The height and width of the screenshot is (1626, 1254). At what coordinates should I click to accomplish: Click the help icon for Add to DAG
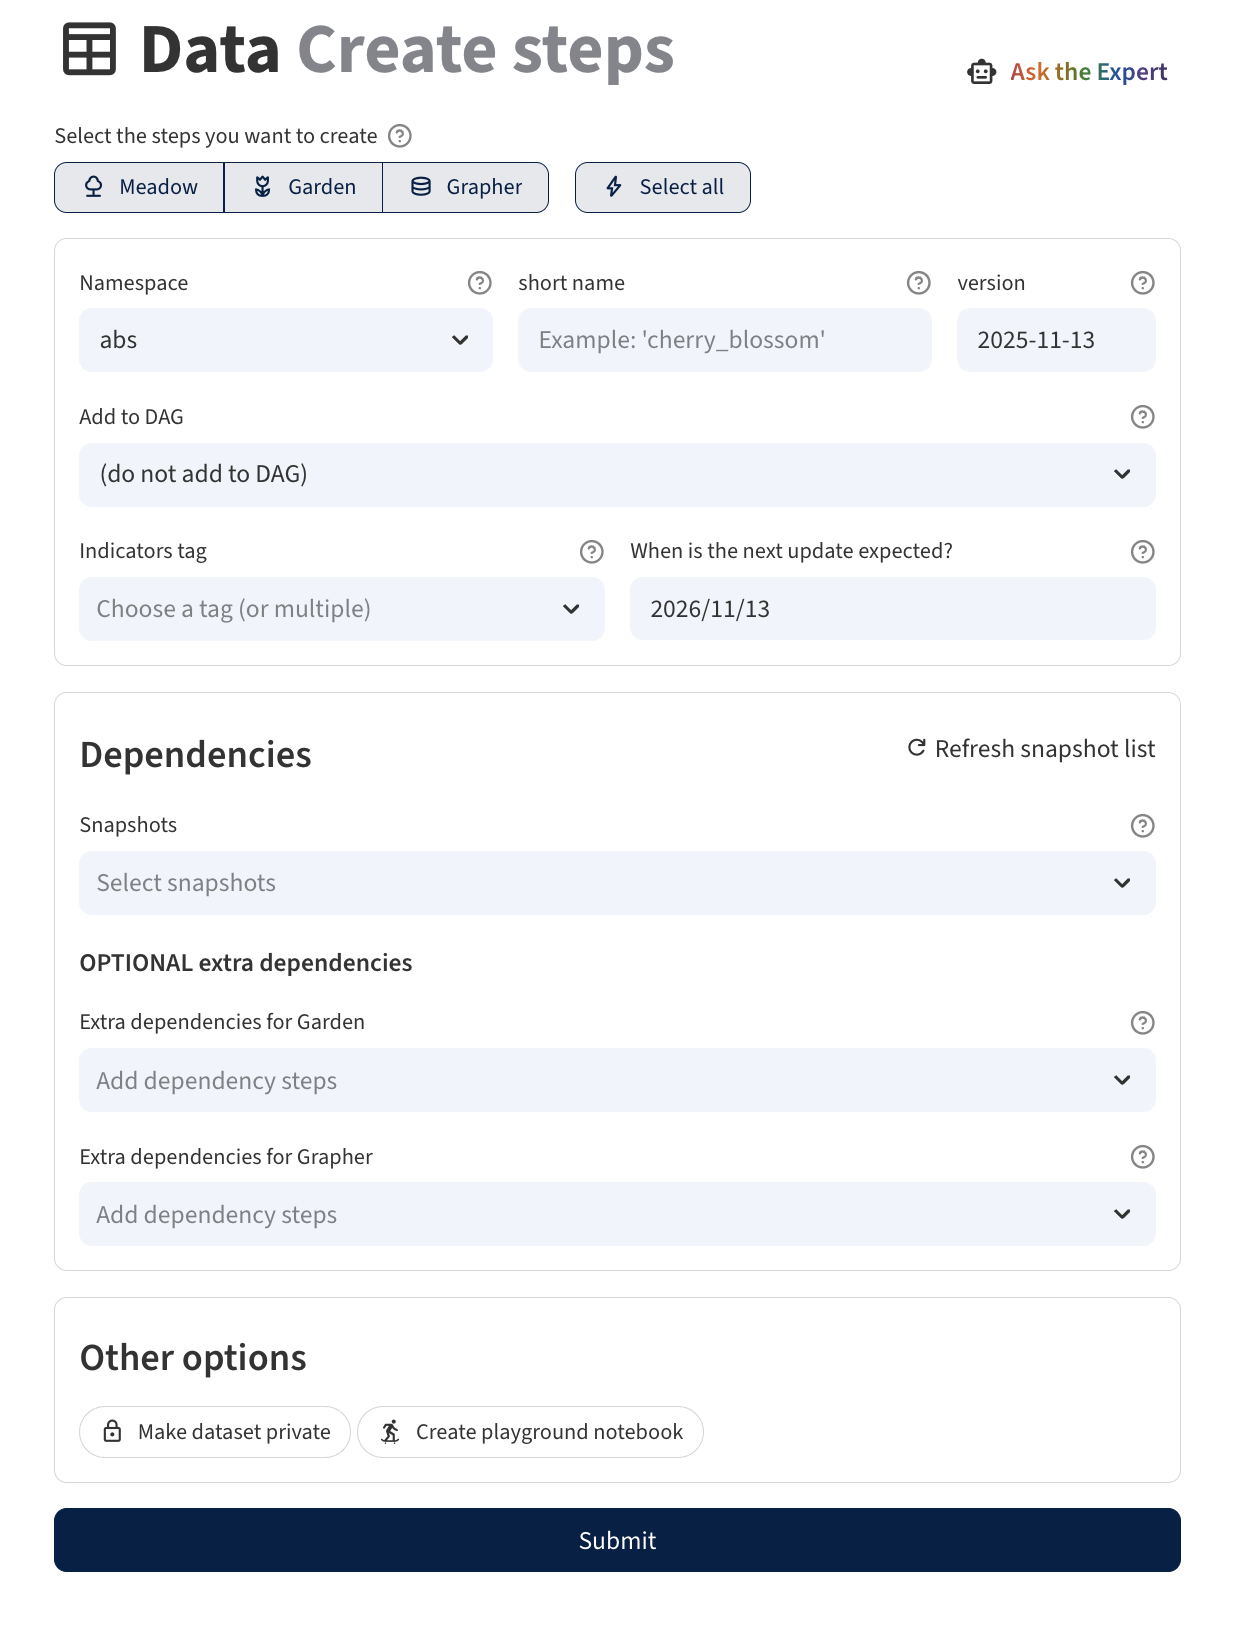click(1143, 417)
